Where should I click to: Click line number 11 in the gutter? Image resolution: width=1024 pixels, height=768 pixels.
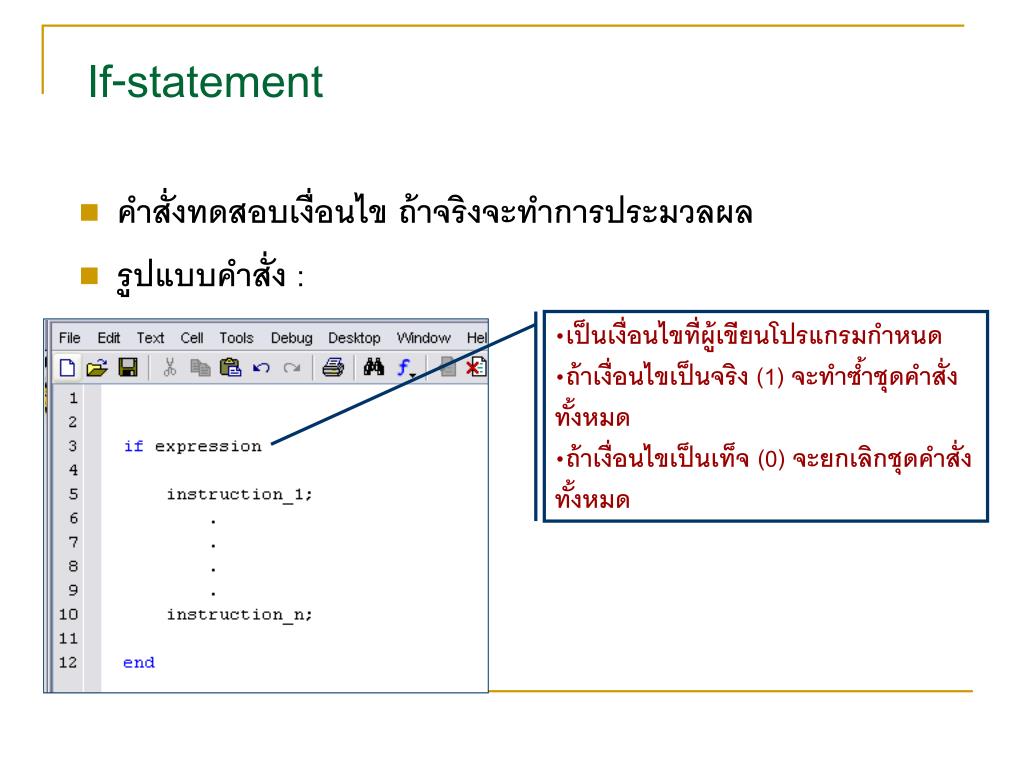coord(69,639)
